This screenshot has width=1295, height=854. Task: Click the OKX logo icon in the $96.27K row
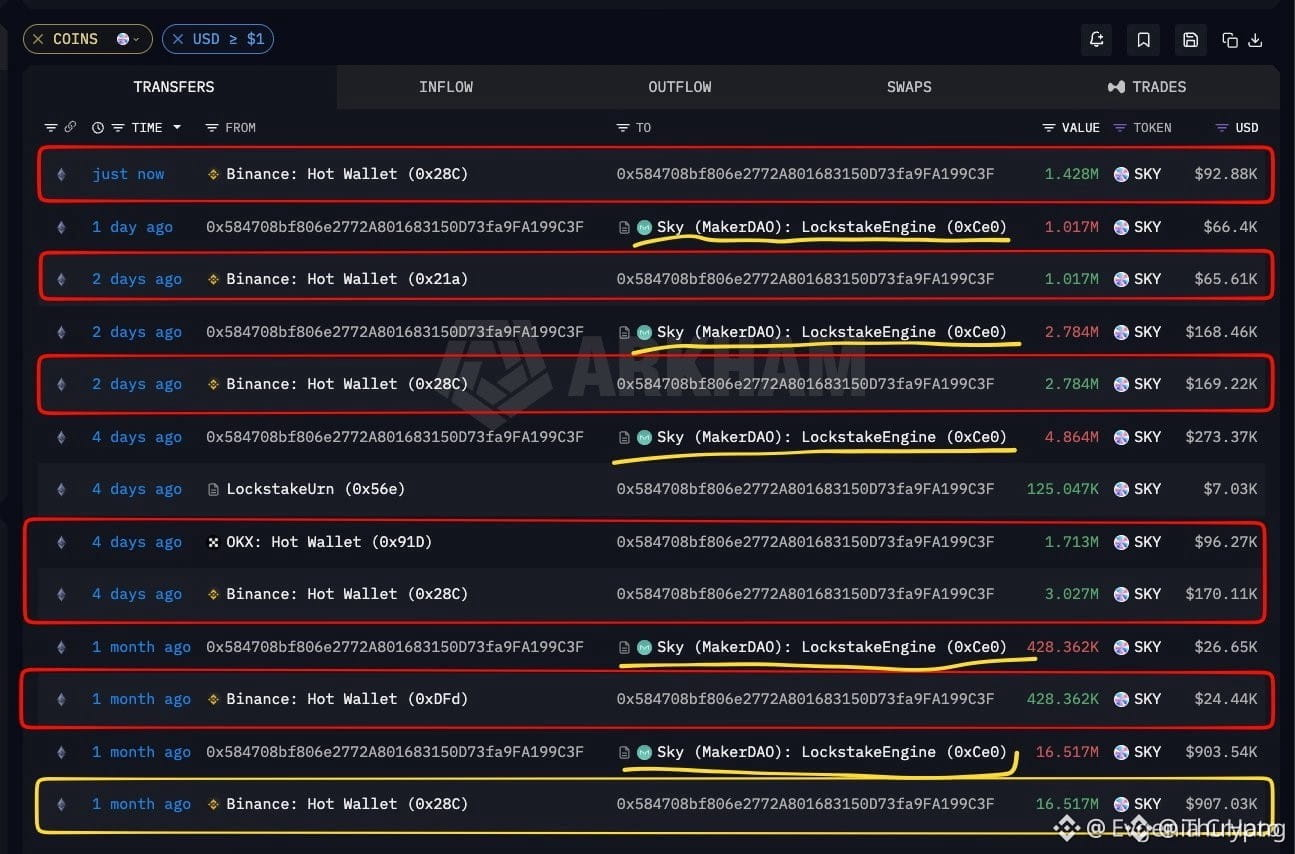[x=213, y=542]
